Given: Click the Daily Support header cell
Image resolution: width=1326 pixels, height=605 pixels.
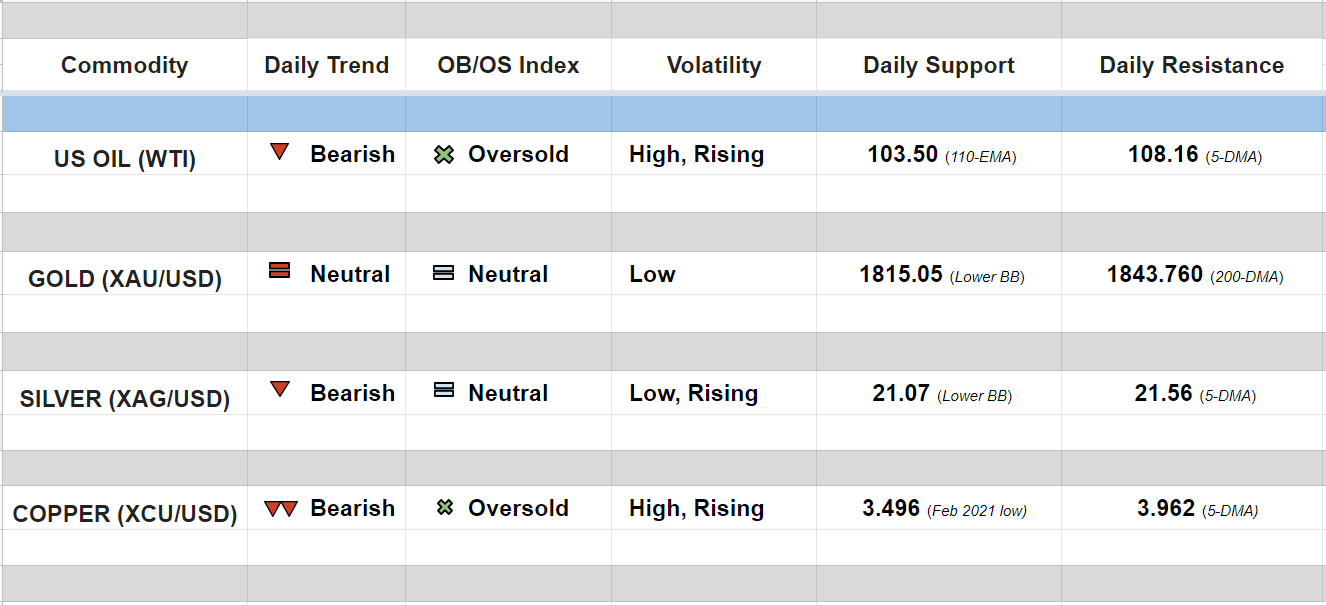Looking at the screenshot, I should pyautogui.click(x=938, y=65).
